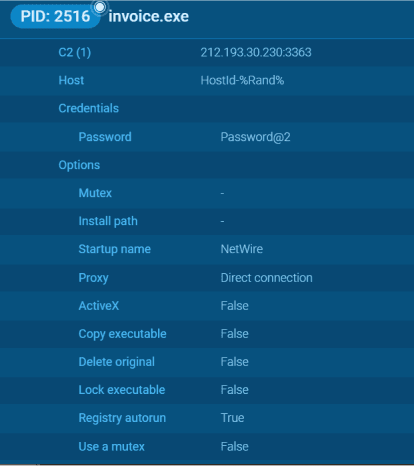Click the Install path option row
This screenshot has width=414, height=466.
207,221
